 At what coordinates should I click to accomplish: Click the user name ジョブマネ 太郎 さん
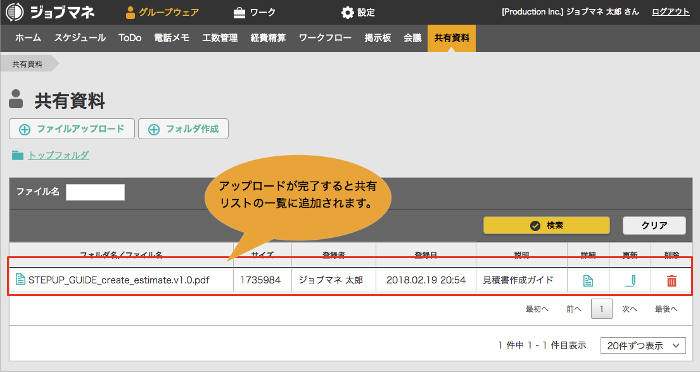(603, 12)
